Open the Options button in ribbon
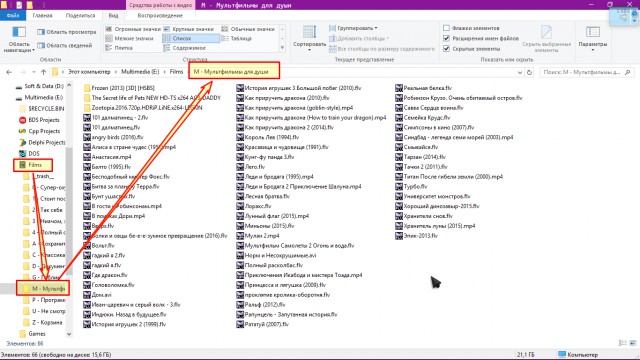Viewport: 640px width, 360px height. [593, 38]
